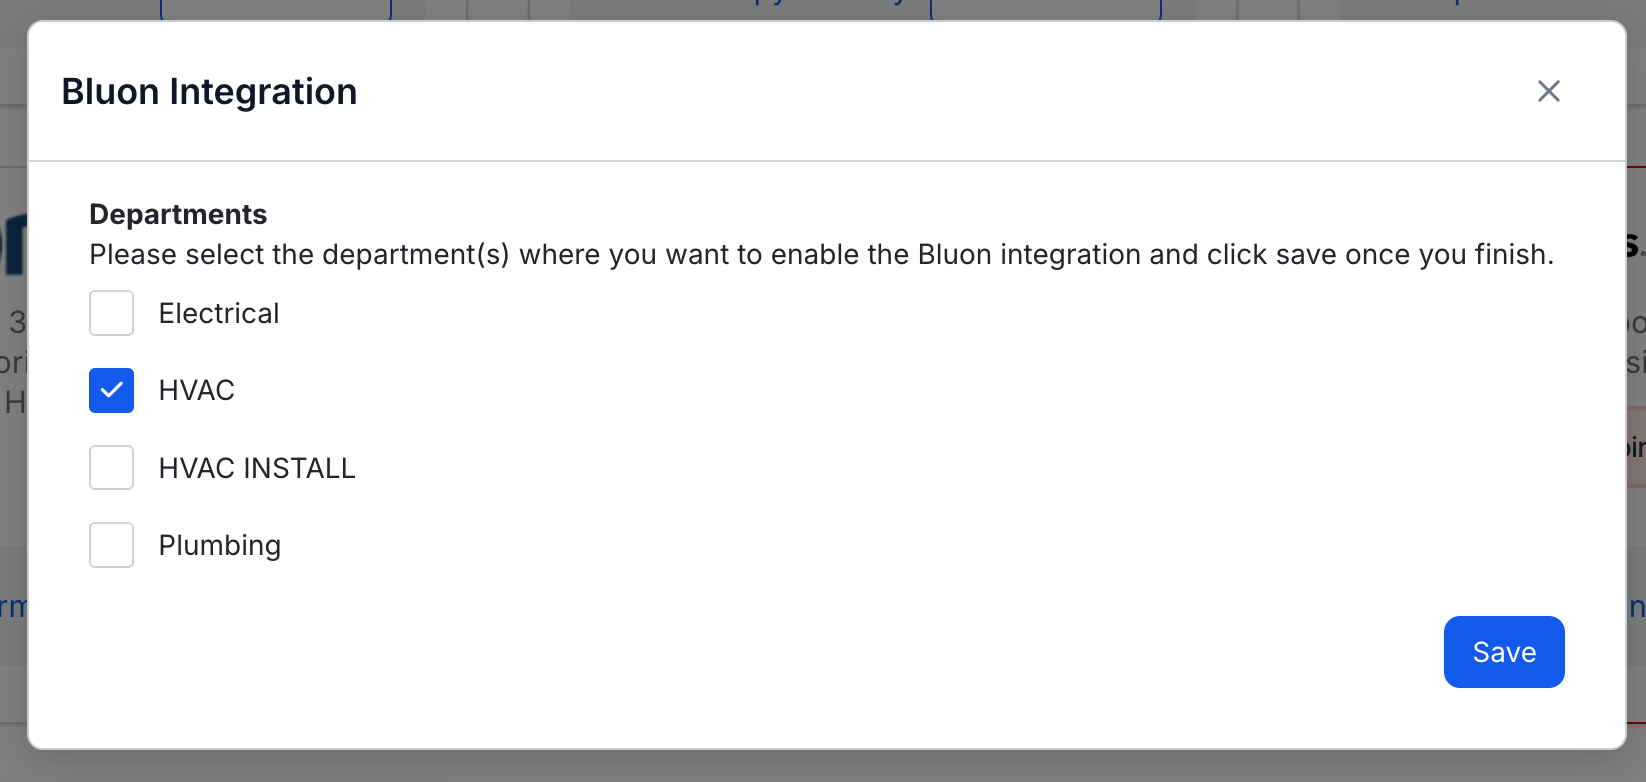Viewport: 1646px width, 782px height.
Task: Click the divider line under the header
Action: pyautogui.click(x=827, y=161)
